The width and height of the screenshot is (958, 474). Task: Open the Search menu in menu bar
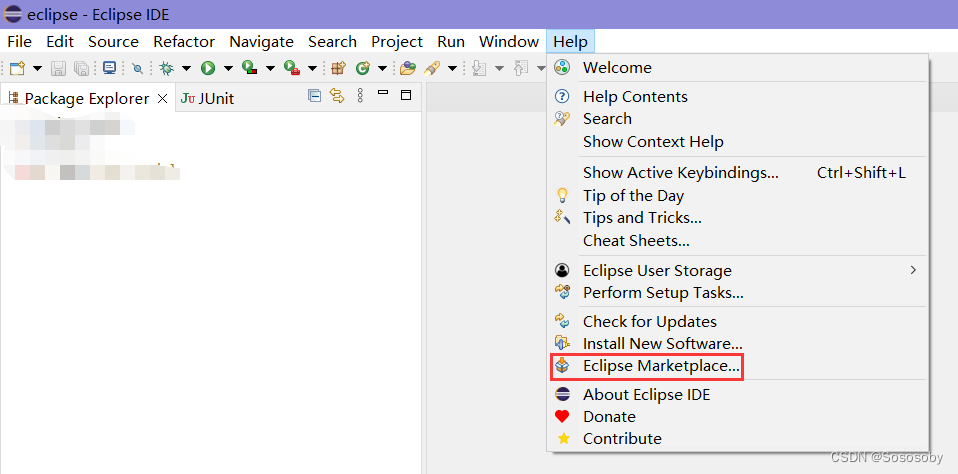coord(332,42)
